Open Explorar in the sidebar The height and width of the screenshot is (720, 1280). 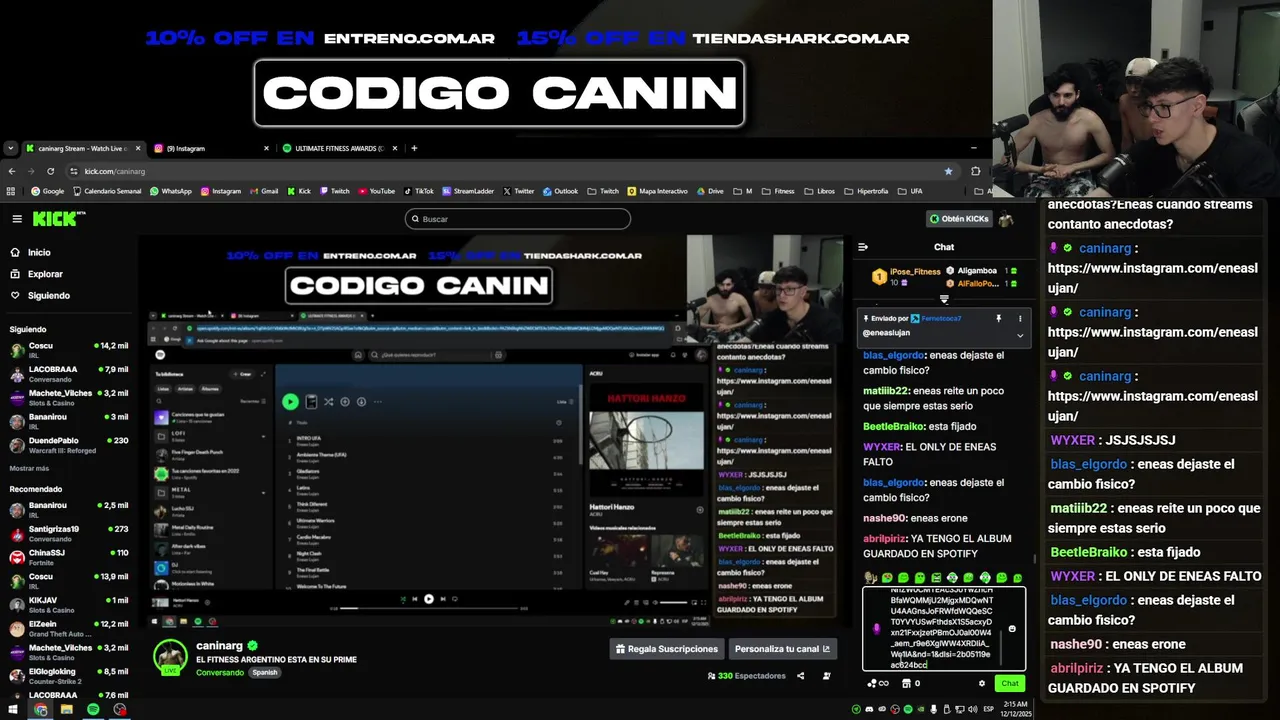(x=37, y=274)
